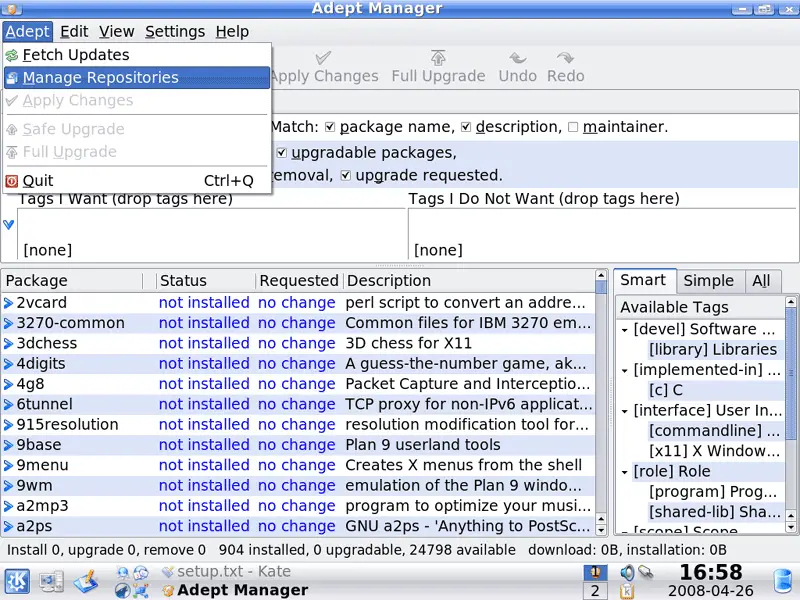Expand the 9menu package arrow

(x=8, y=466)
